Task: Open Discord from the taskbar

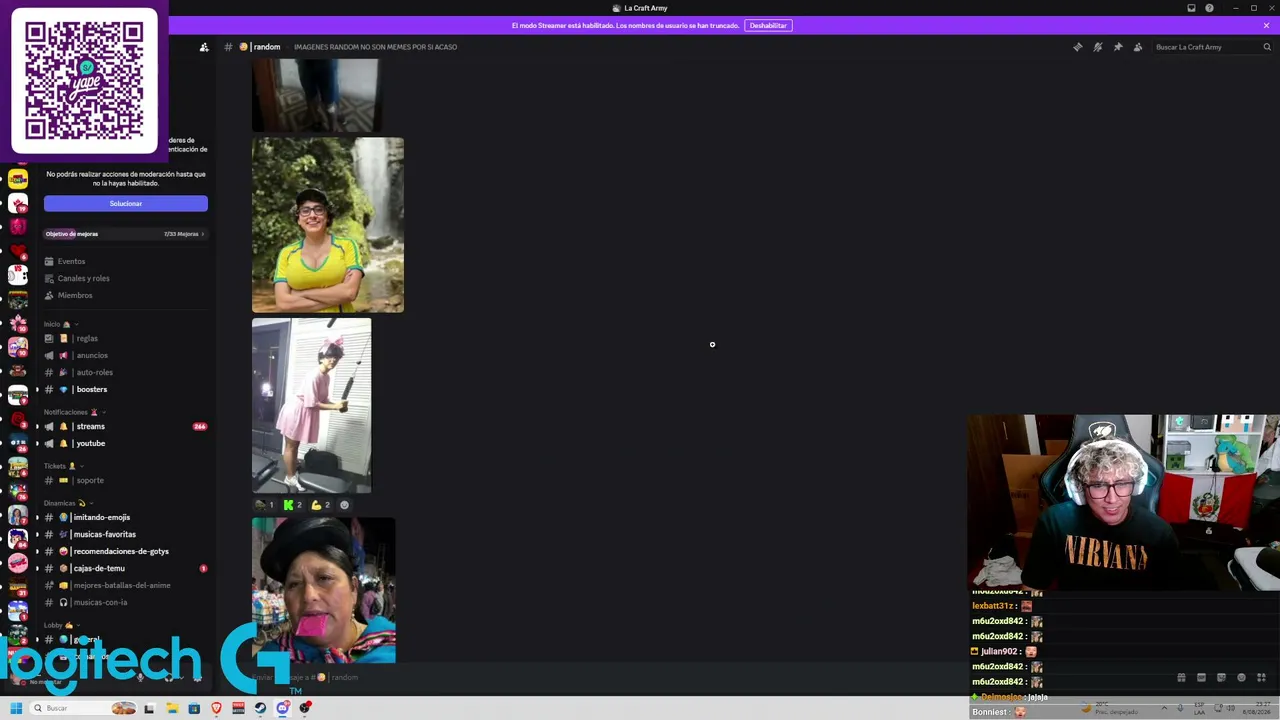Action: coord(283,708)
